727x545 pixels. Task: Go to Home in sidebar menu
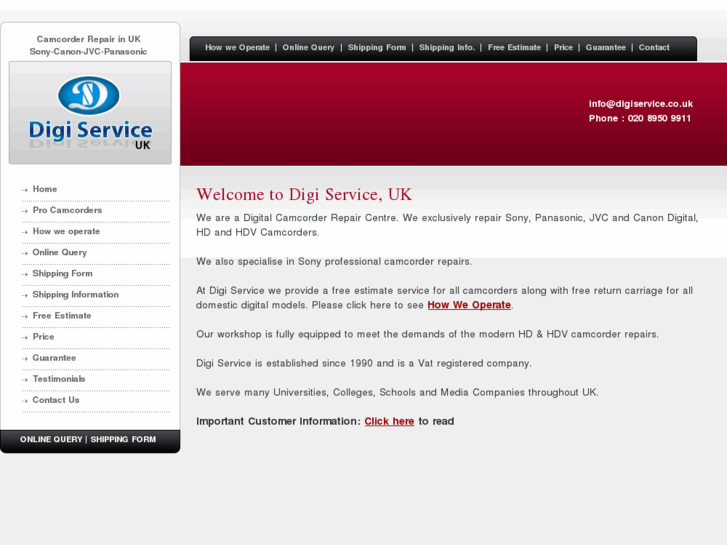point(45,189)
